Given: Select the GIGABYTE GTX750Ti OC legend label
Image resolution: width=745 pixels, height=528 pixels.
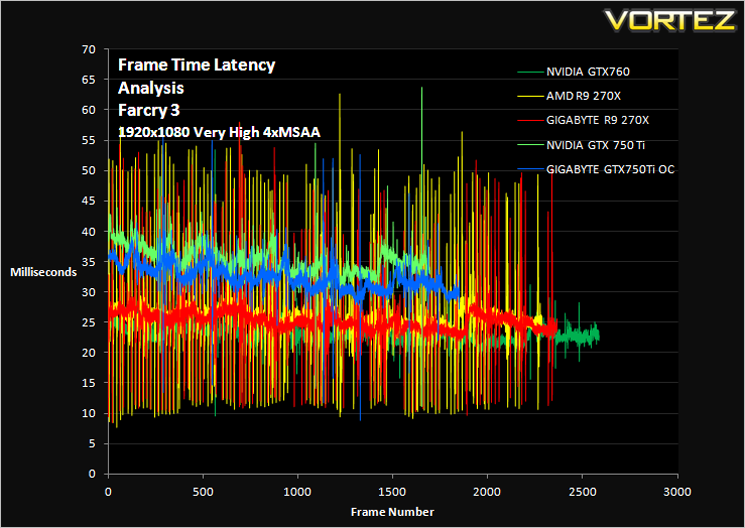Looking at the screenshot, I should 611,170.
